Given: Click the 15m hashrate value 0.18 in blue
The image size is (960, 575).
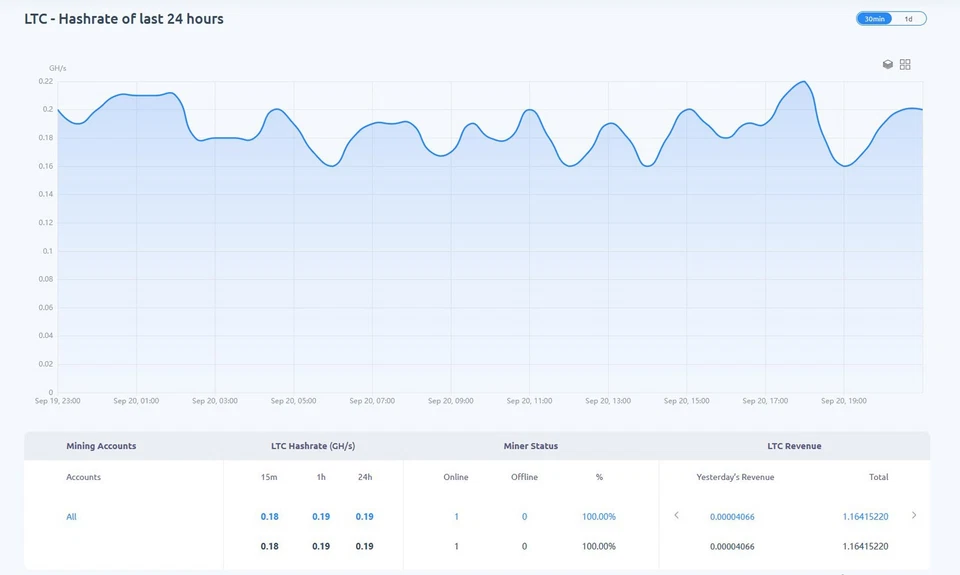Looking at the screenshot, I should pyautogui.click(x=269, y=516).
